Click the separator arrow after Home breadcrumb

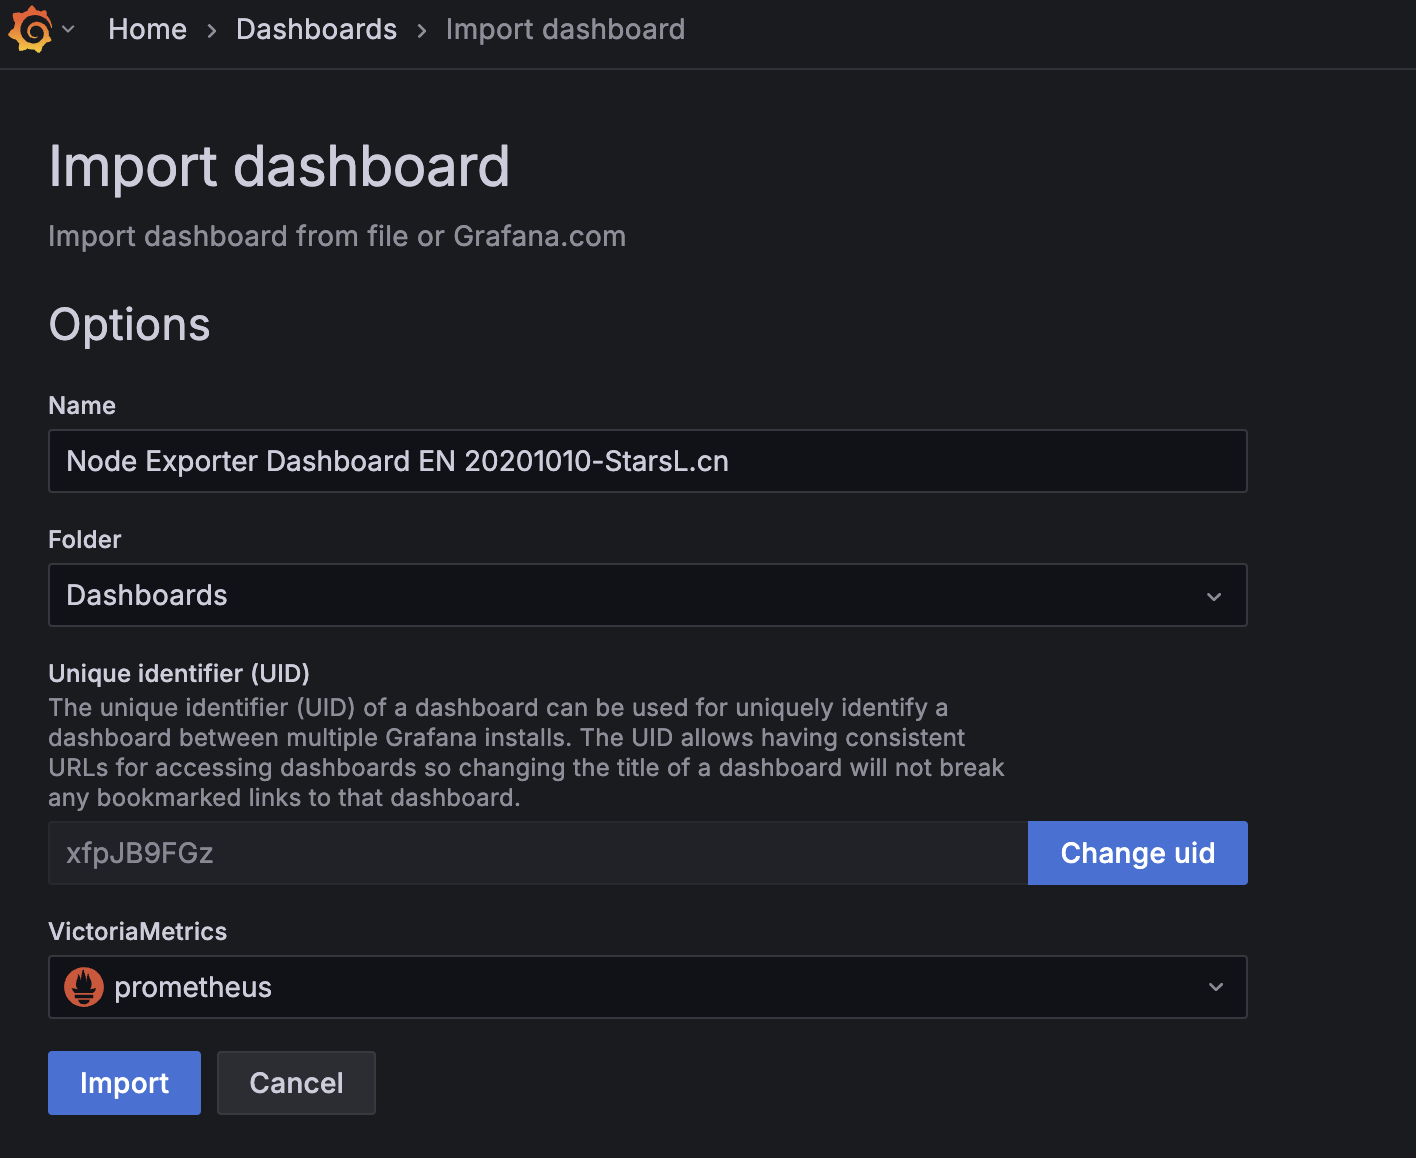tap(212, 31)
